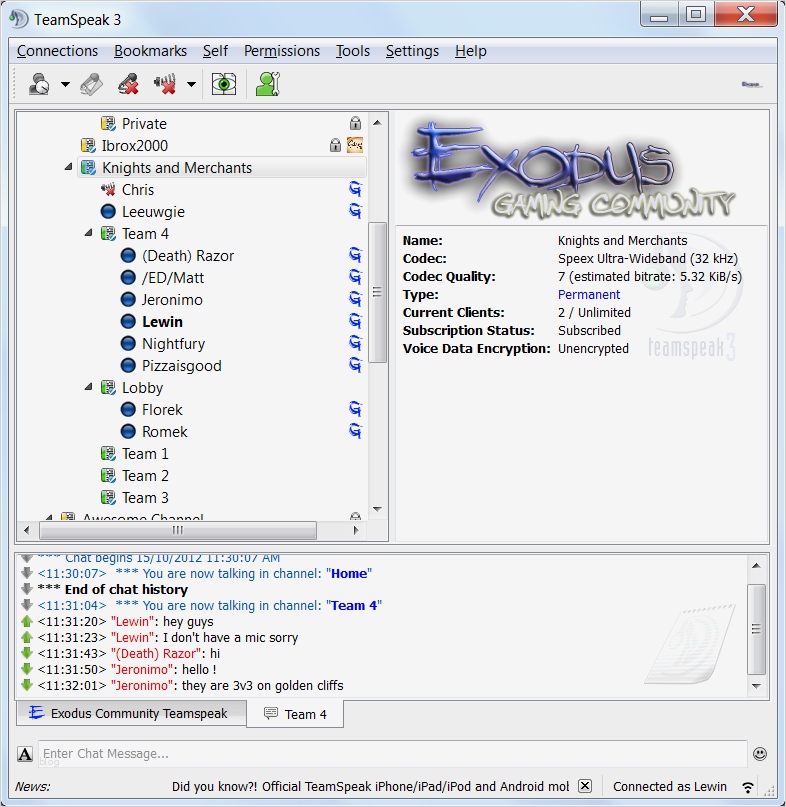Open the emoticon smiley picker
This screenshot has width=786, height=807.
click(x=760, y=754)
